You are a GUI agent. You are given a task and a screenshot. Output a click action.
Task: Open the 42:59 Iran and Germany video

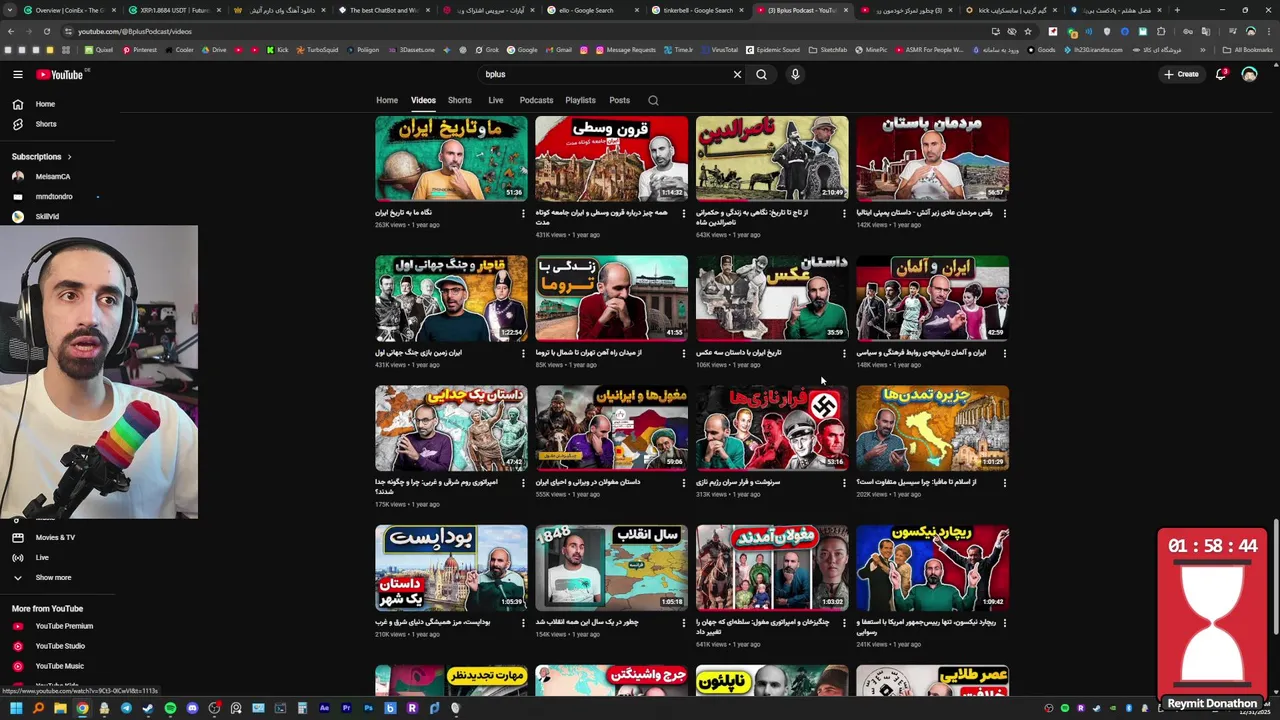coord(932,298)
